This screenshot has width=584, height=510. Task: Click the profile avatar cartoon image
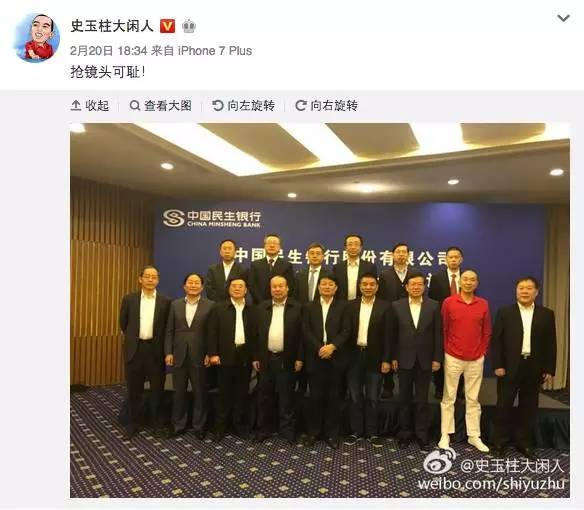click(37, 38)
